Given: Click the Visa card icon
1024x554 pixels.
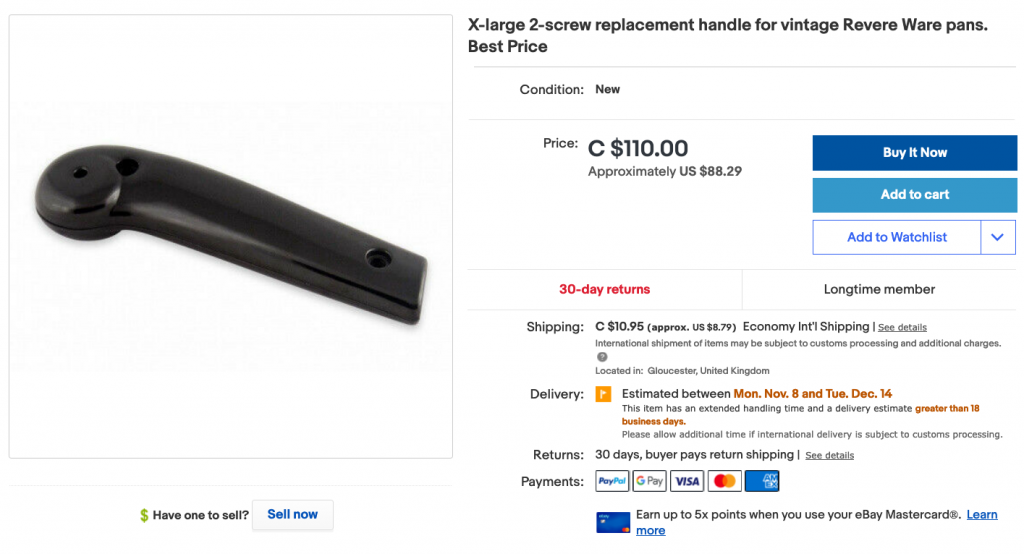Looking at the screenshot, I should pyautogui.click(x=687, y=481).
